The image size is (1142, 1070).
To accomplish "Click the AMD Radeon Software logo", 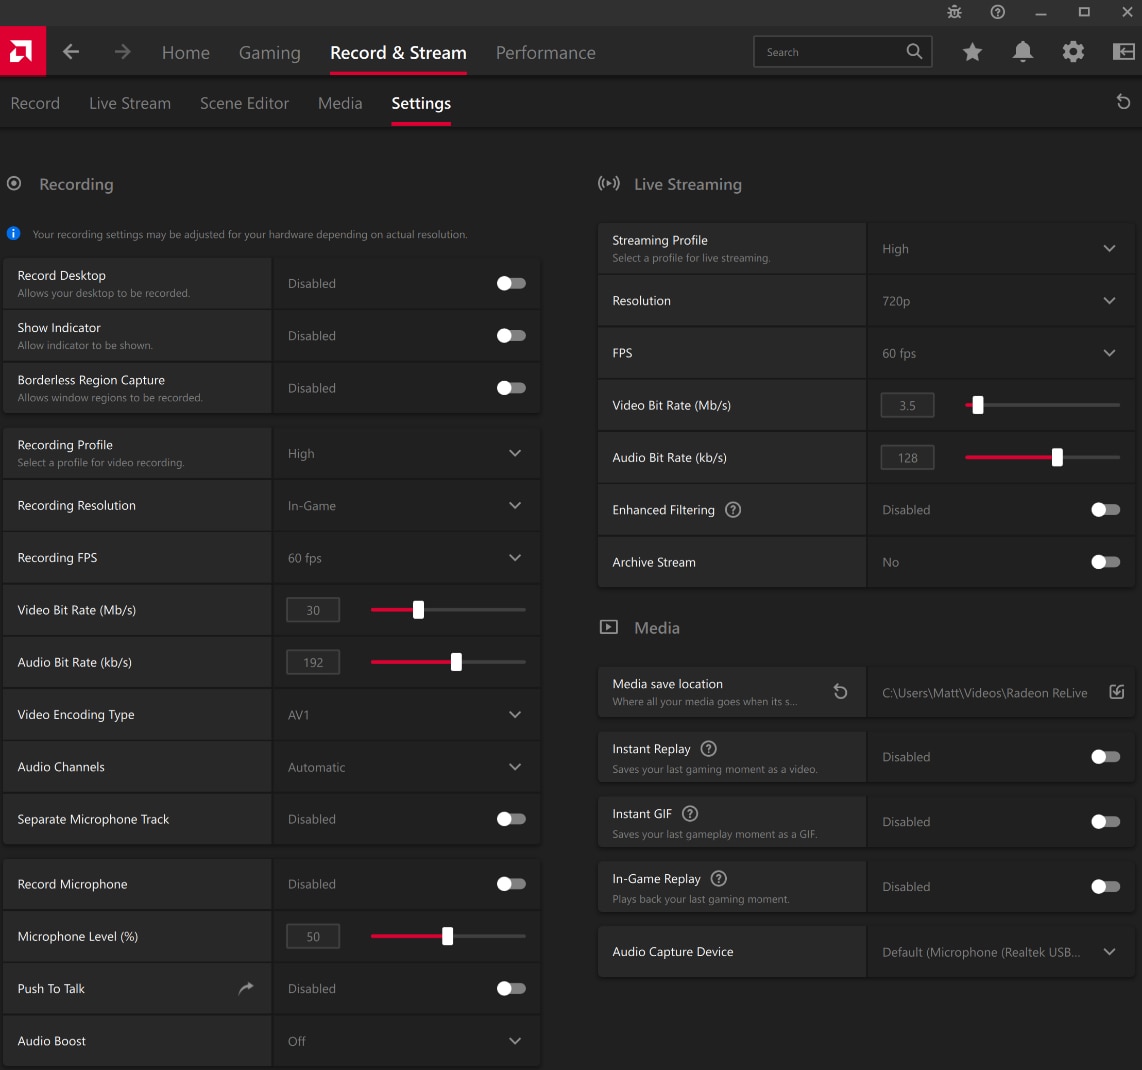I will [x=22, y=51].
